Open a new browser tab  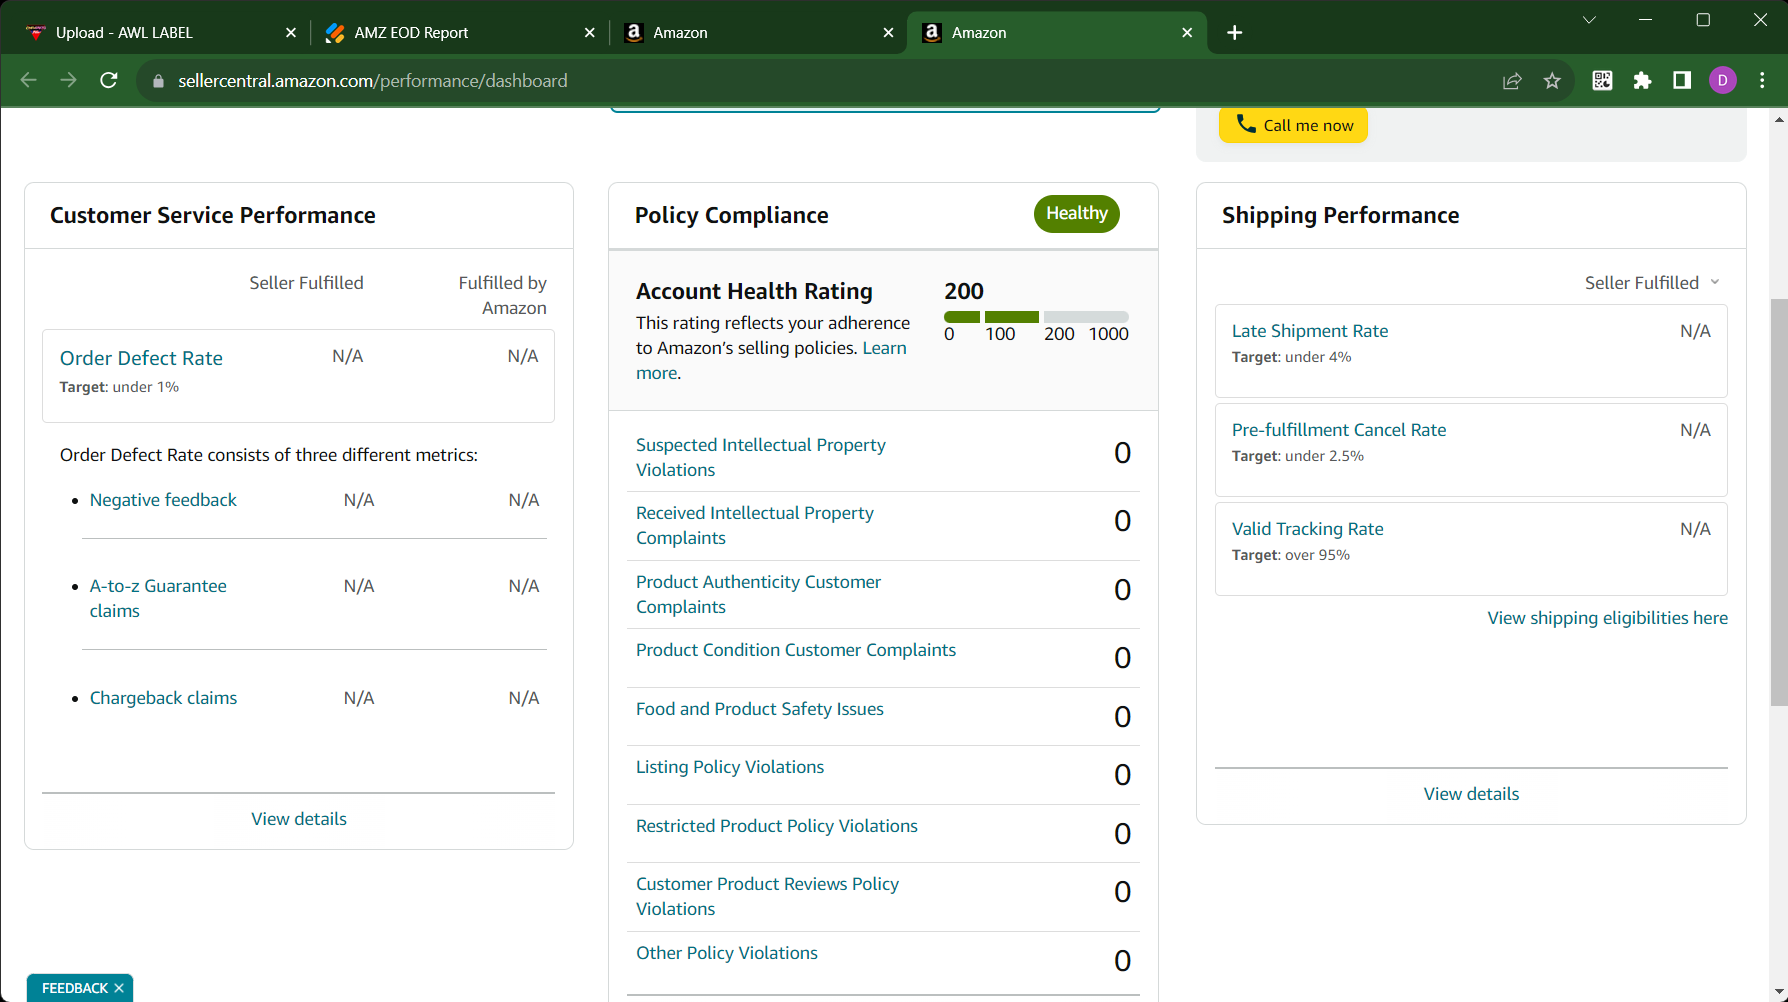coord(1235,33)
